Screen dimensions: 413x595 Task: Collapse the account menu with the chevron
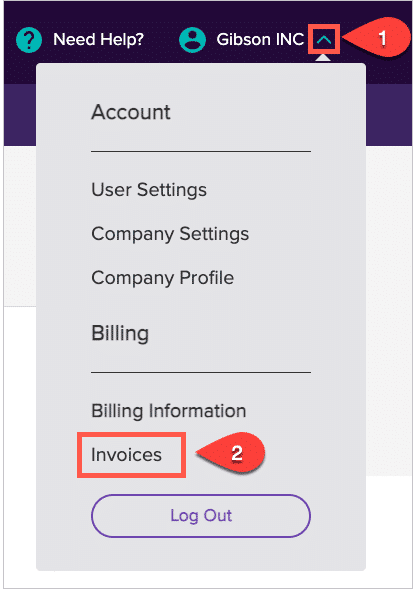tap(324, 39)
